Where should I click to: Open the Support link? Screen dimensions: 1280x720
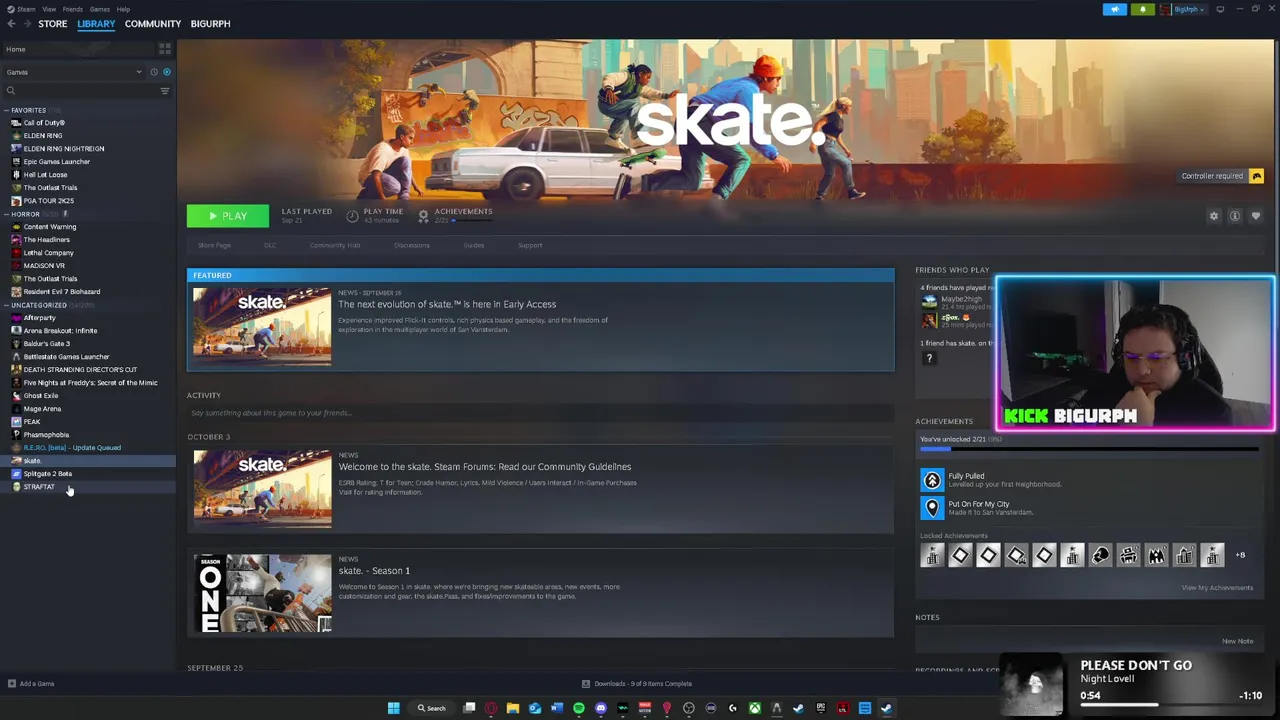tap(530, 245)
